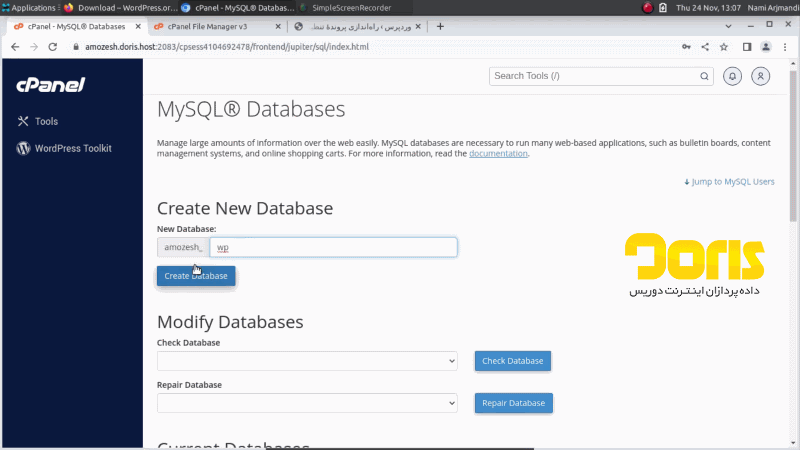Click the search magnifier icon
The width and height of the screenshot is (800, 450).
point(704,76)
